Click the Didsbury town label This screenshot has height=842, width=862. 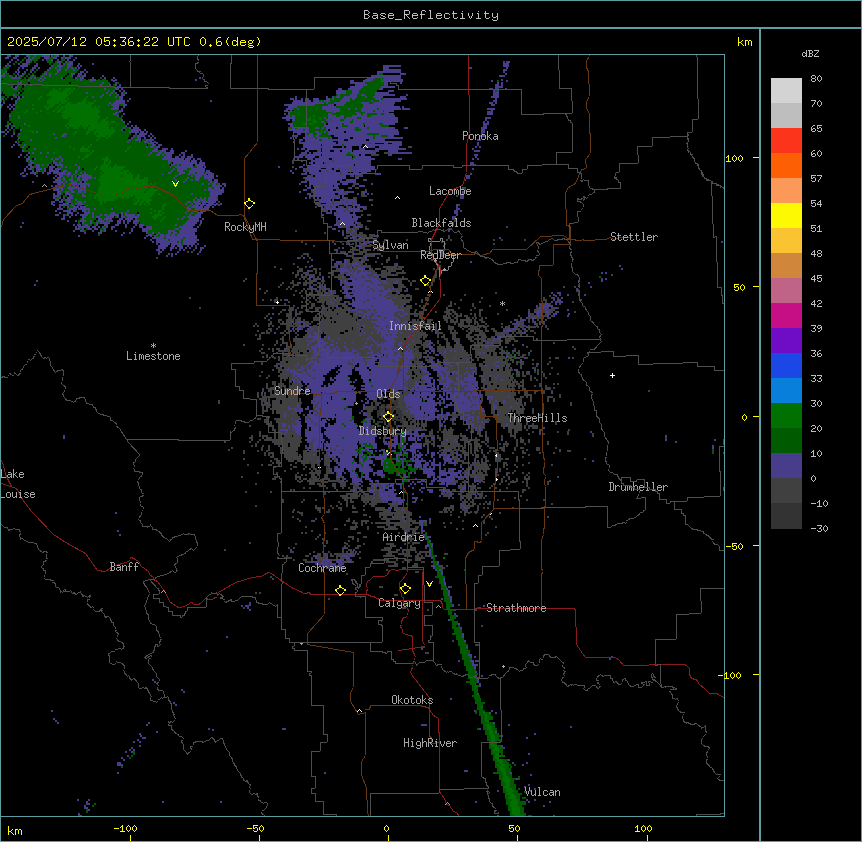[x=383, y=431]
